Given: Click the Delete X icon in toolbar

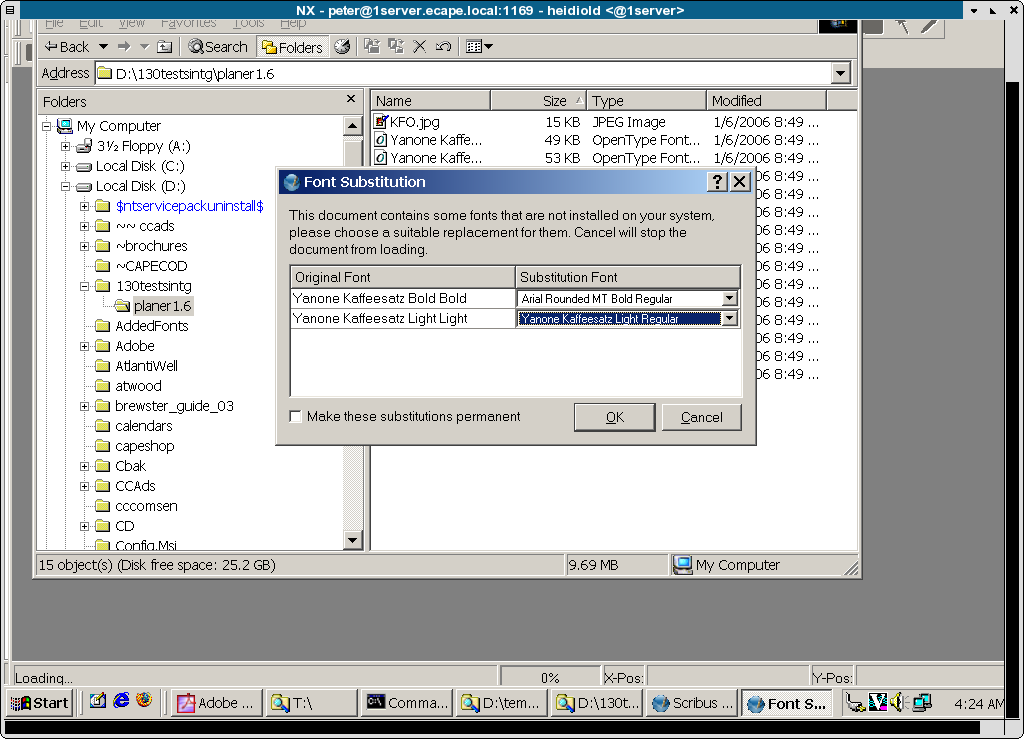Looking at the screenshot, I should (420, 47).
